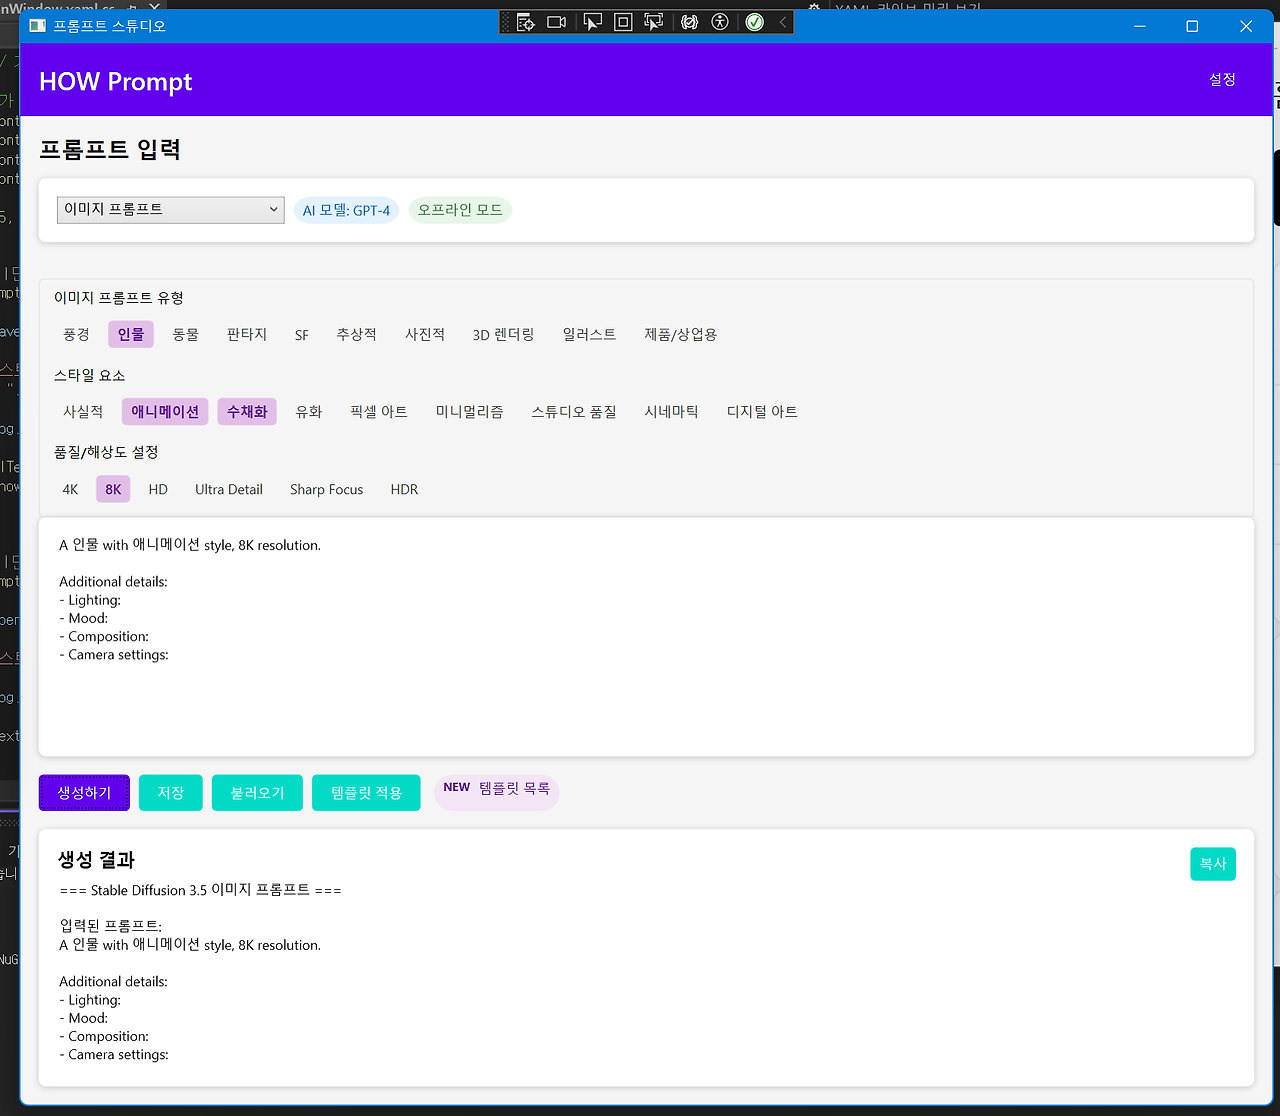Screen dimensions: 1280x1116
Task: Collapse the Live Preview toolbar with the chevron
Action: pos(782,21)
